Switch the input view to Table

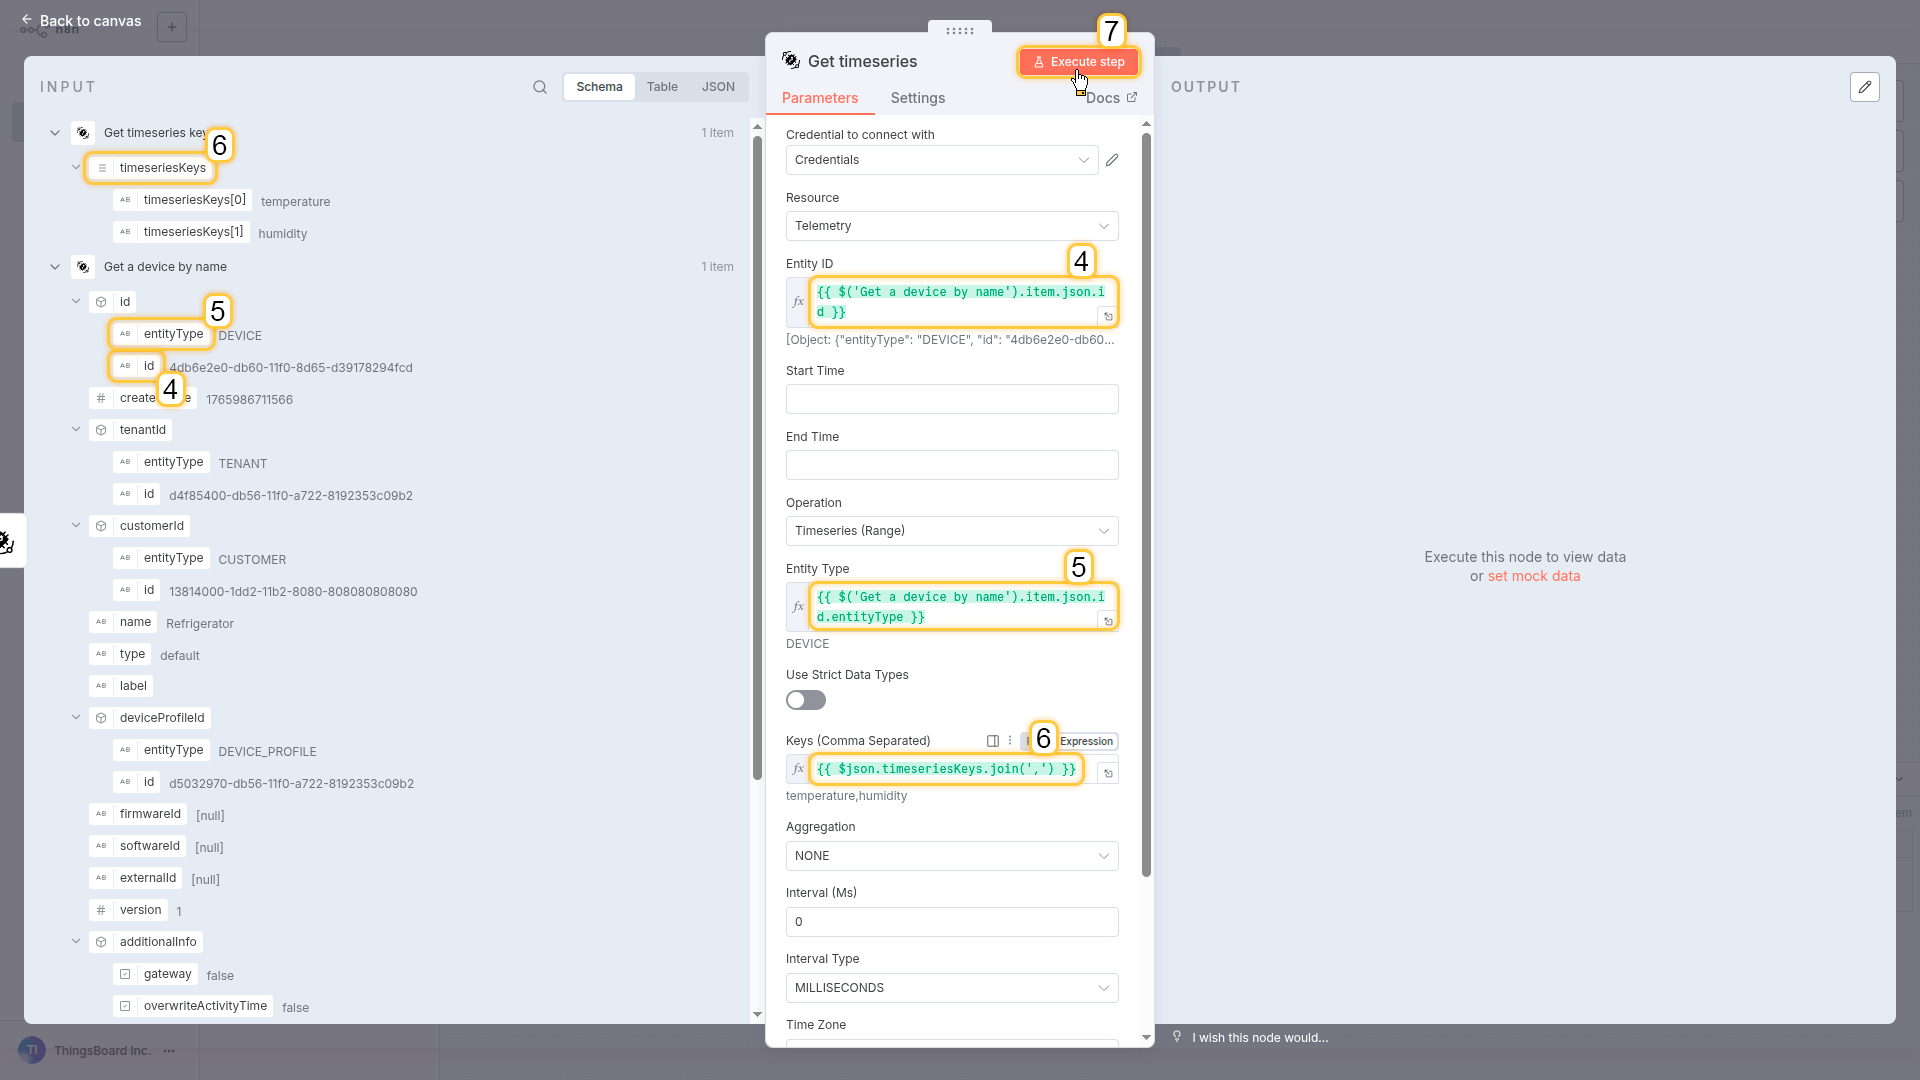pos(662,87)
